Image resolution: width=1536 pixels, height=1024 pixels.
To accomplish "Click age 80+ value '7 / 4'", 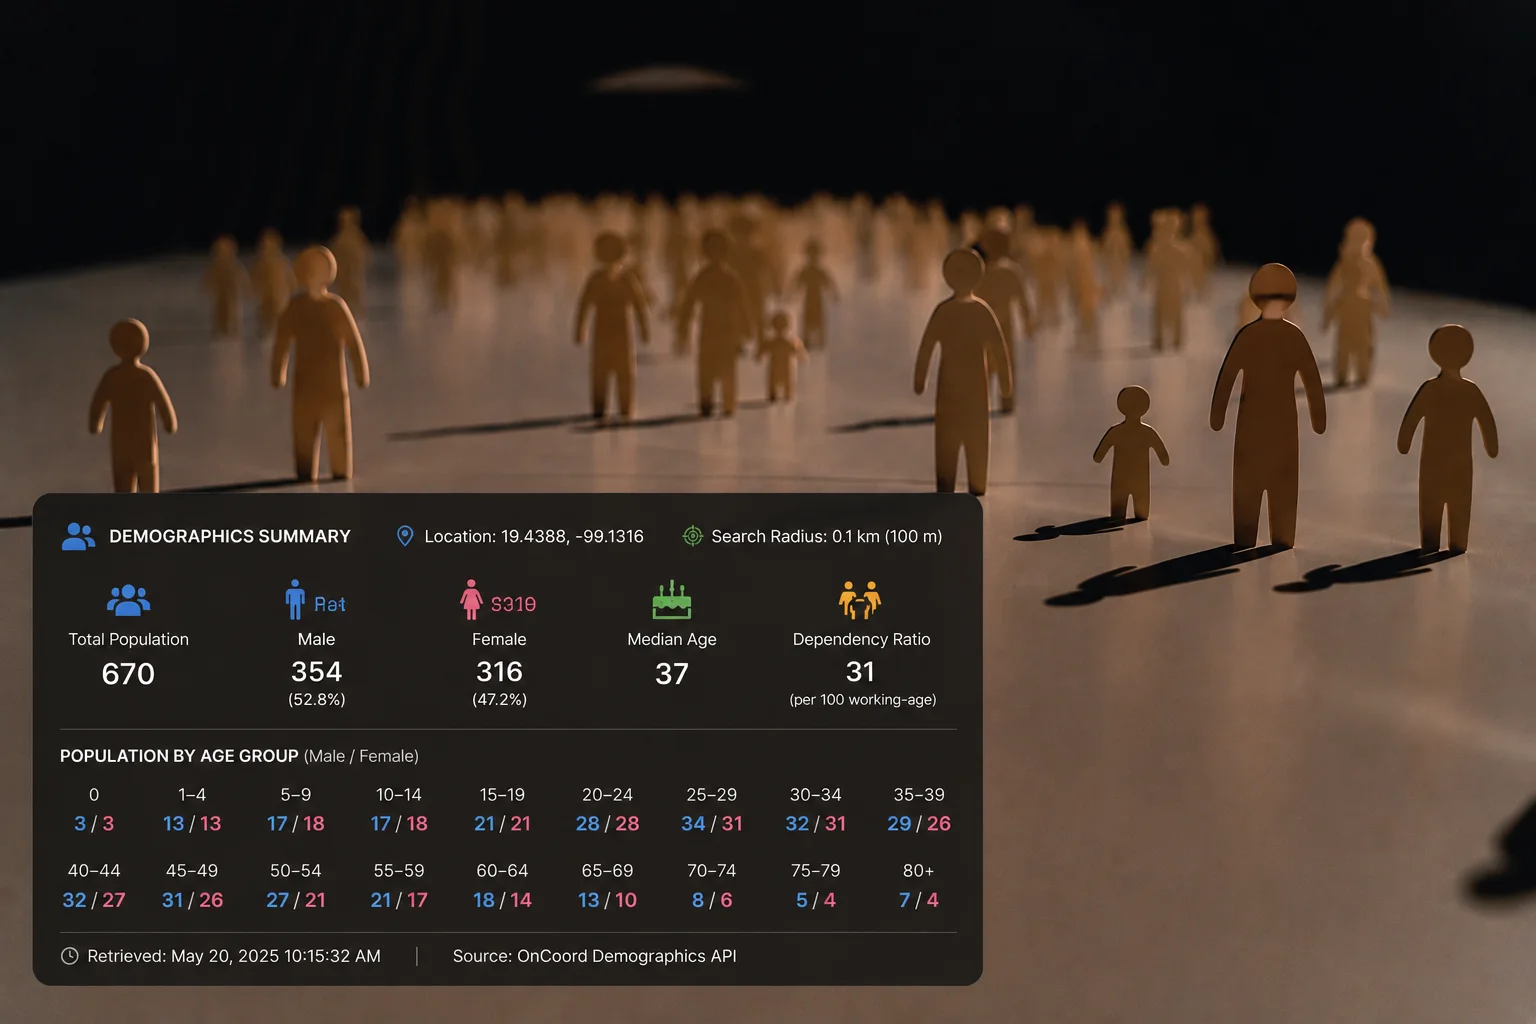I will 919,900.
